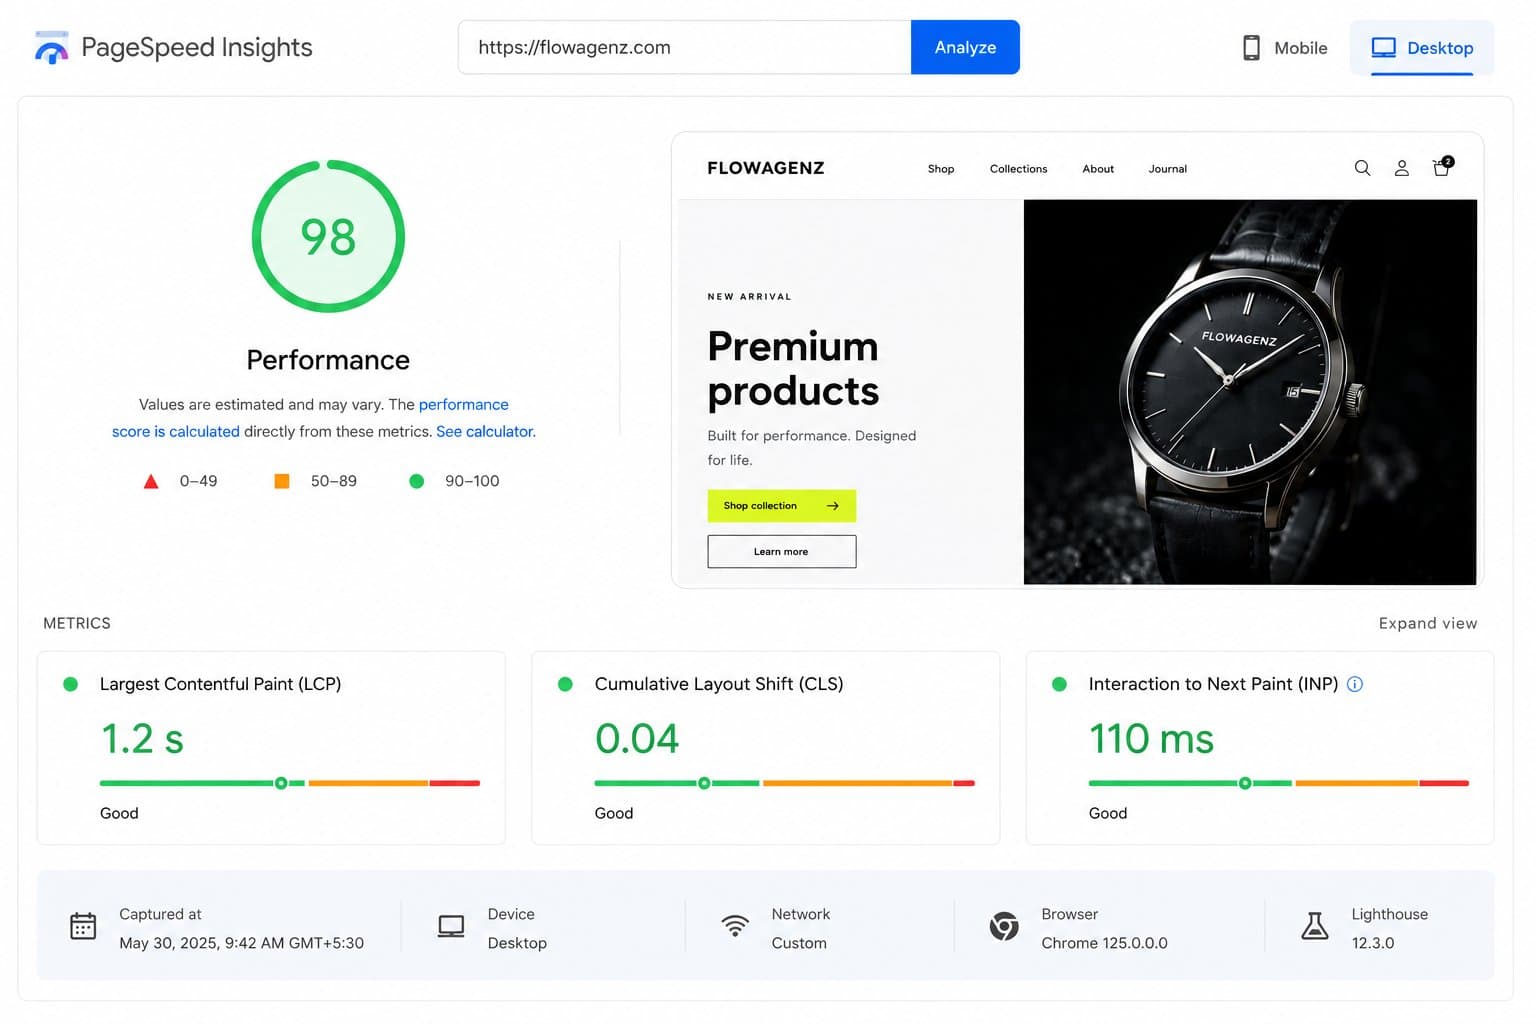Click the 1.2 s LCP value
This screenshot has height=1024, width=1536.
(142, 739)
